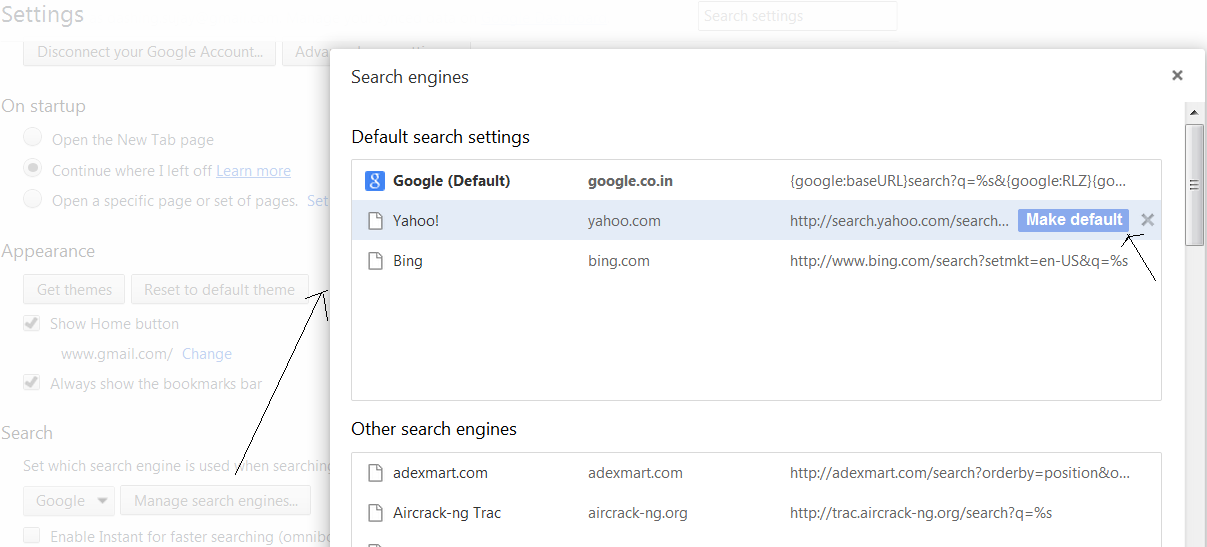Click the adexmart.com search URL

(x=960, y=473)
